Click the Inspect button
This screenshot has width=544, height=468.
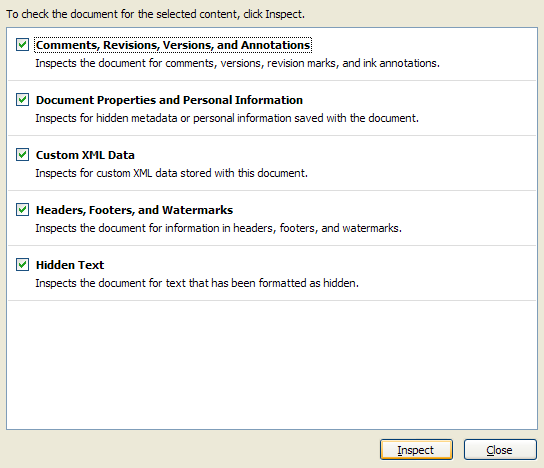coord(416,450)
